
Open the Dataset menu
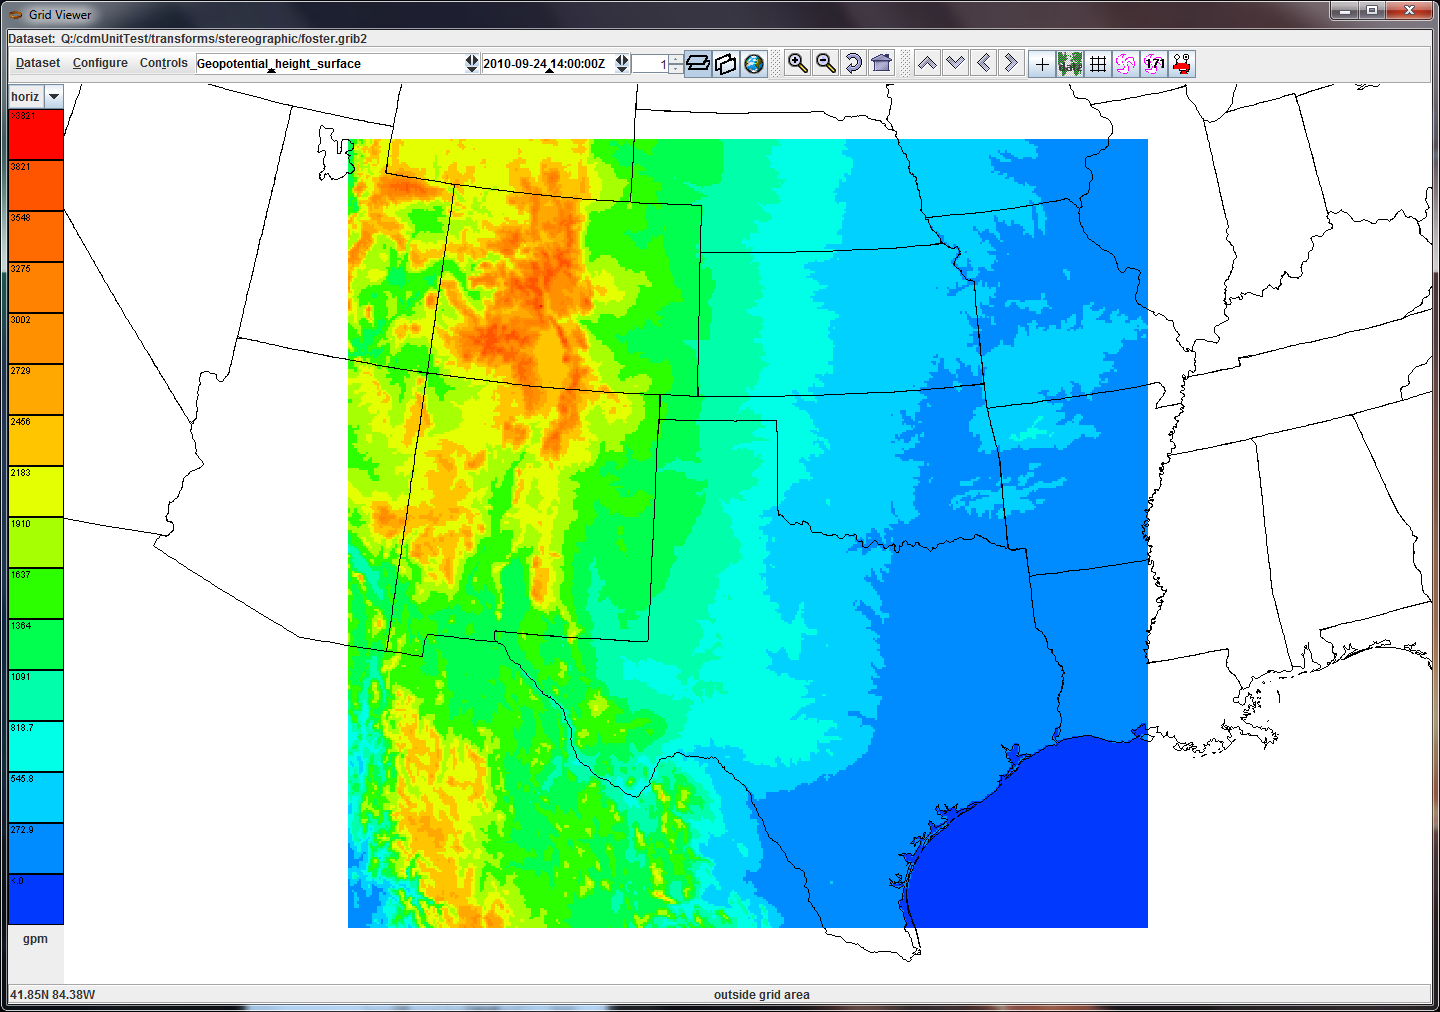(x=38, y=63)
